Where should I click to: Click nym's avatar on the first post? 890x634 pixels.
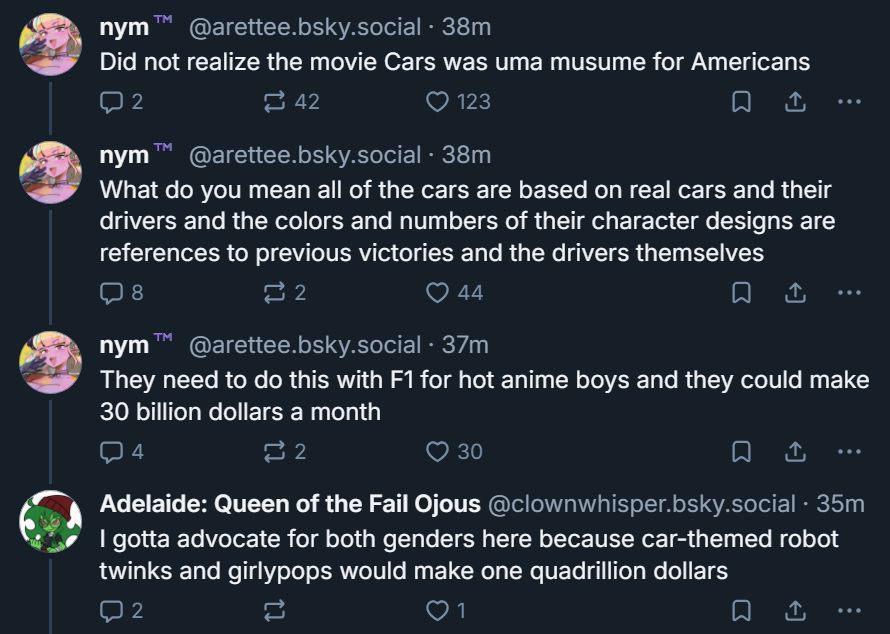click(50, 45)
